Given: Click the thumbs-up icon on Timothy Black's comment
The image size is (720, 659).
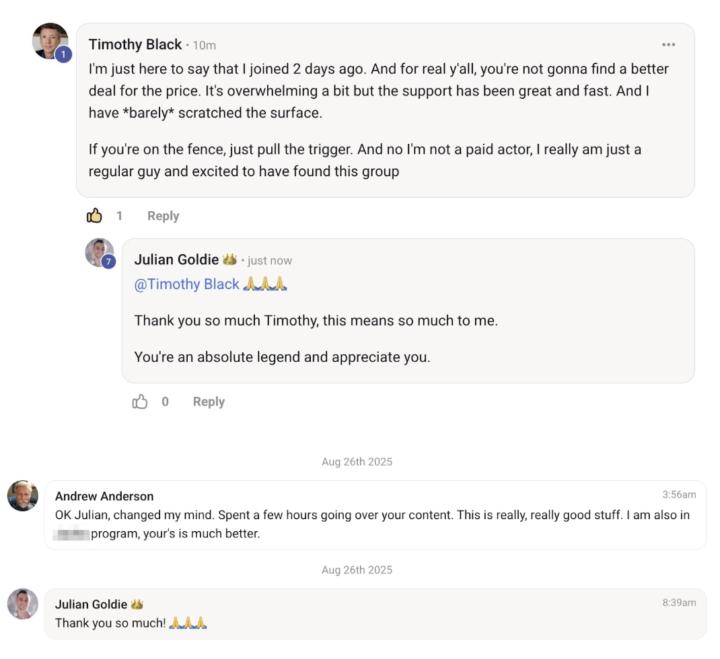Looking at the screenshot, I should point(95,215).
